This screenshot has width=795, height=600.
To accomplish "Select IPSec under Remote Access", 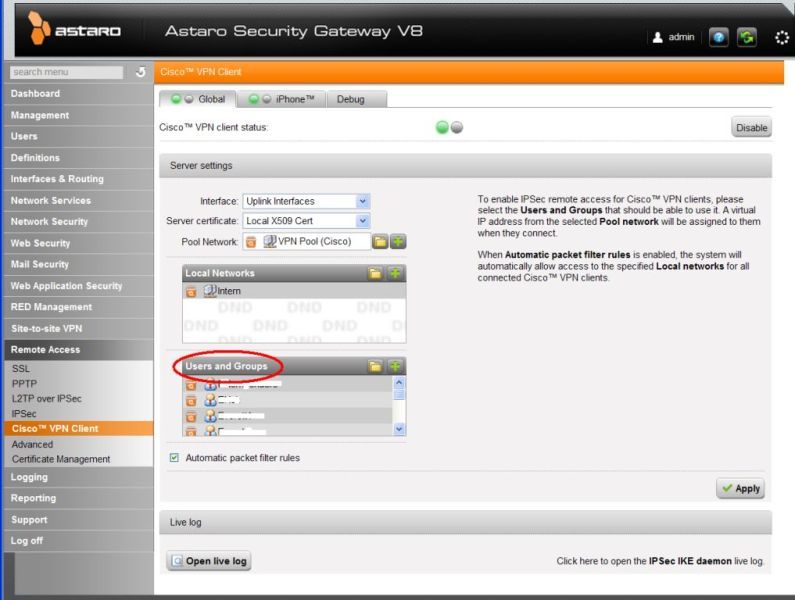I will tap(79, 414).
